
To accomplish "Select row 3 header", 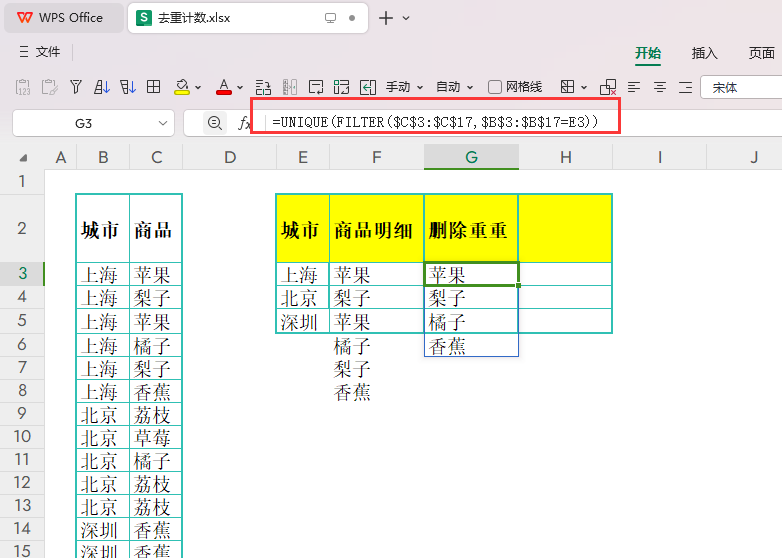I will 22,273.
